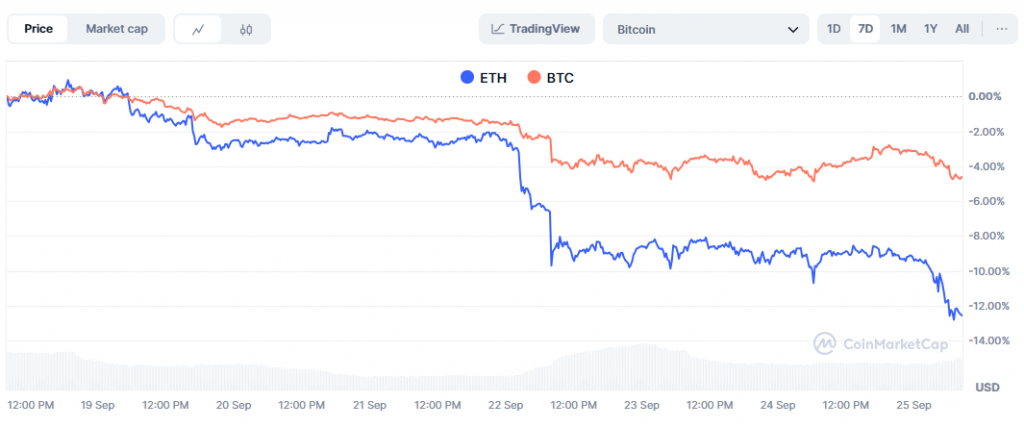Click the blue ETH legend dot
1024x428 pixels.
[466, 77]
